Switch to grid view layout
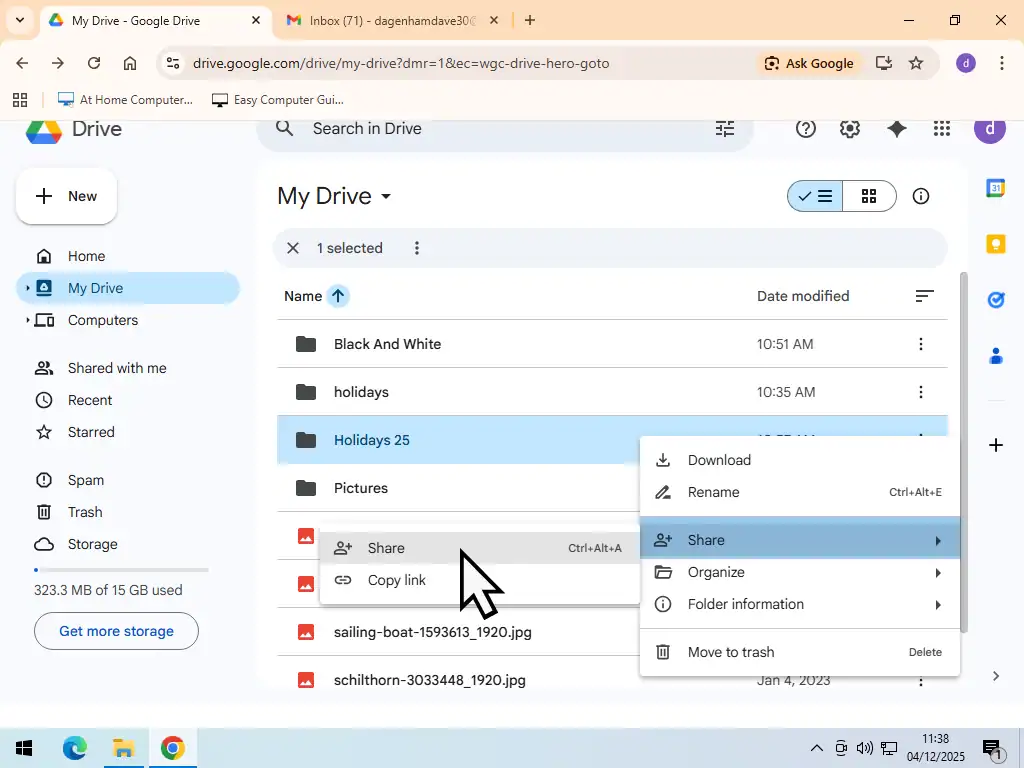Screen dimensions: 1024x768 pyautogui.click(x=868, y=196)
